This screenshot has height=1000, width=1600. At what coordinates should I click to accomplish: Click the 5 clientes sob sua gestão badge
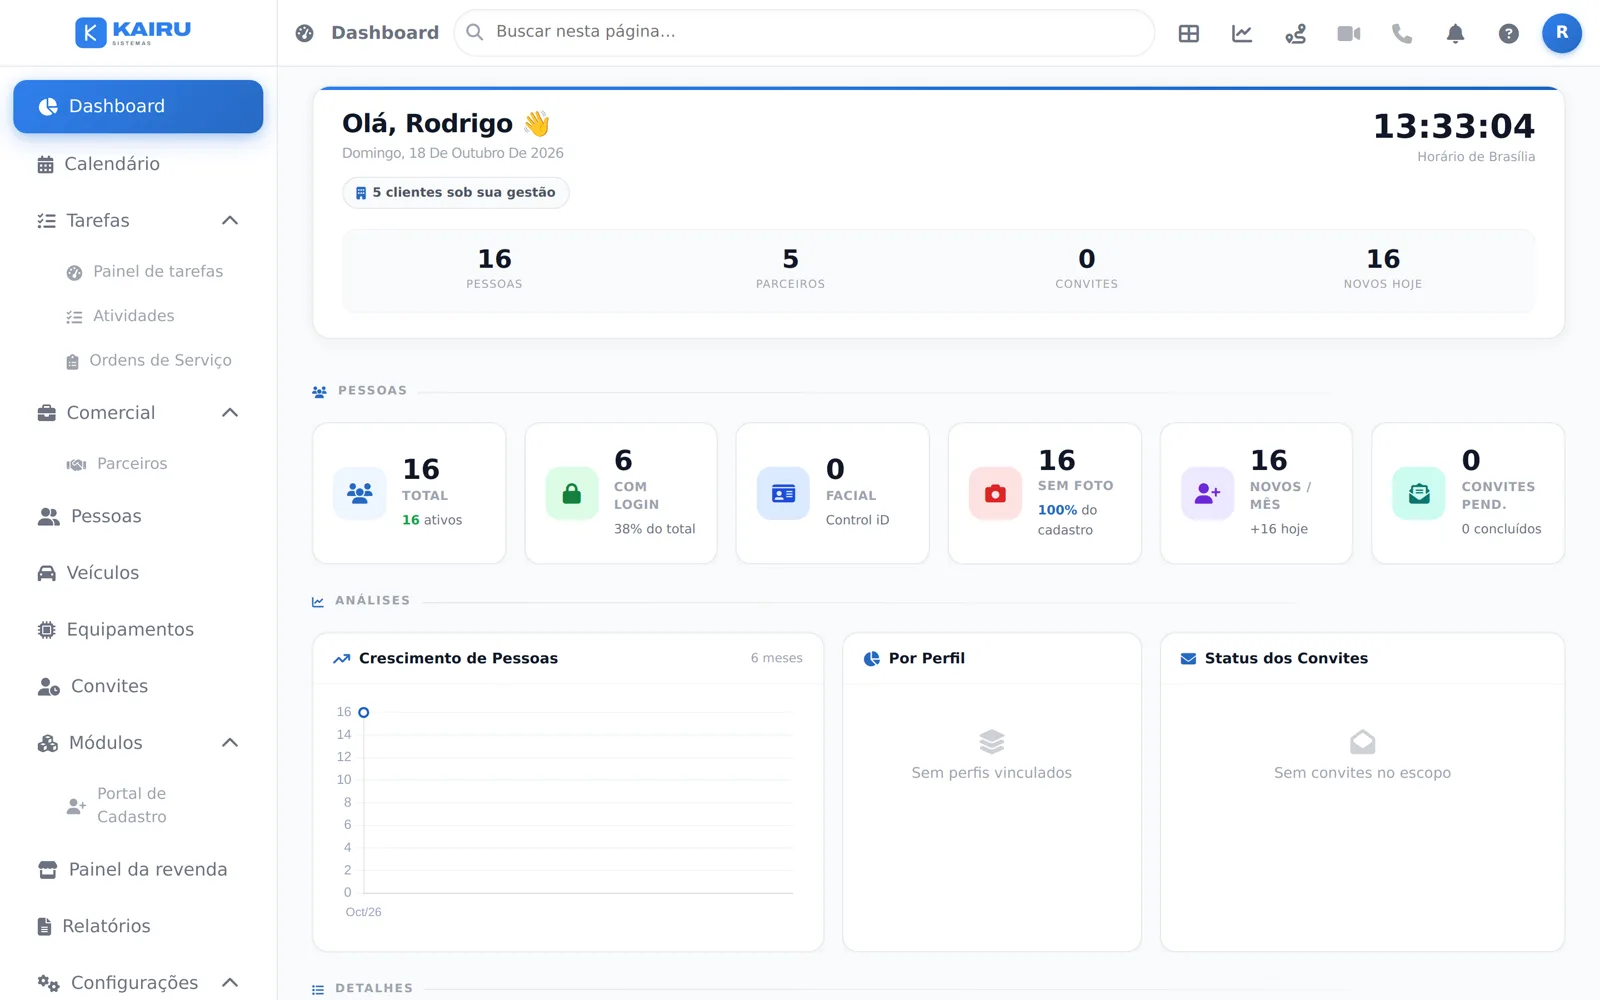(456, 192)
